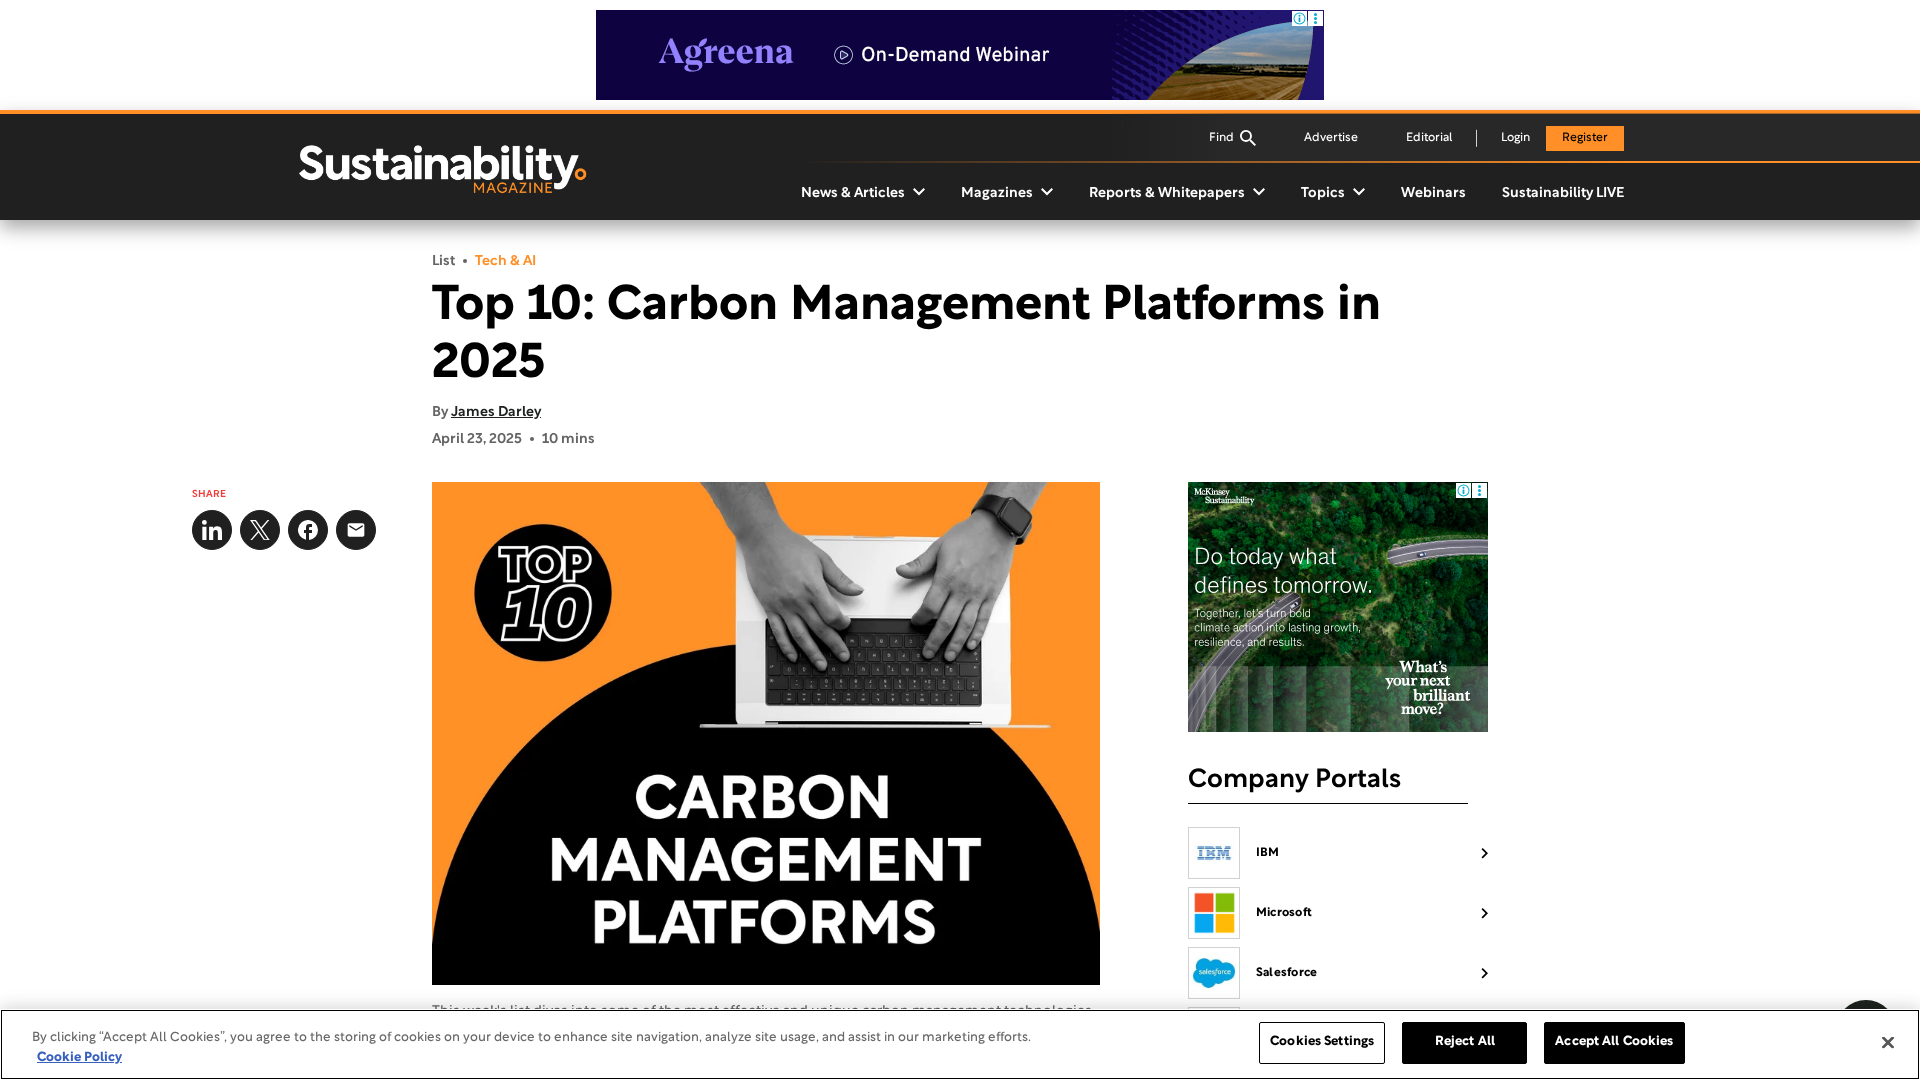Open Cookies Settings

(x=1321, y=1042)
